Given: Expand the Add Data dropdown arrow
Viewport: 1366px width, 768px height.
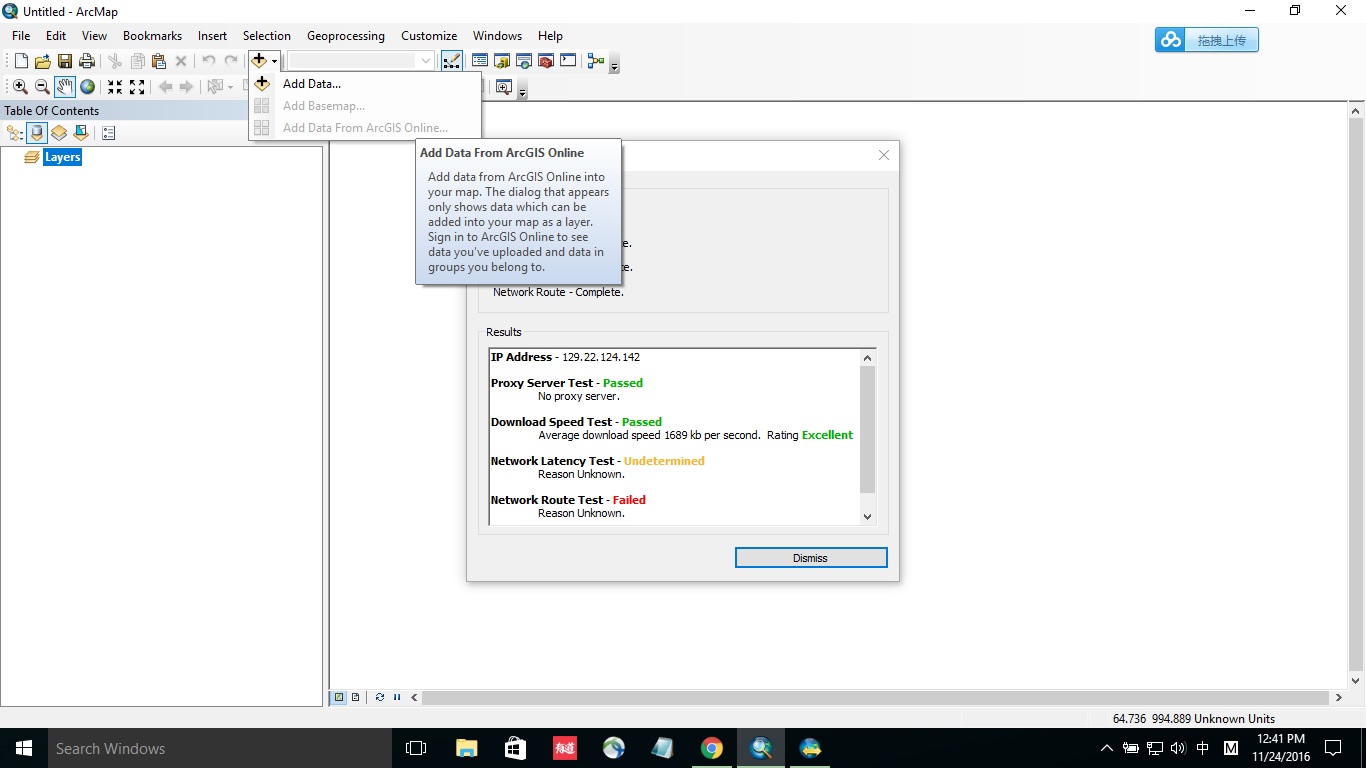Looking at the screenshot, I should click(x=275, y=62).
